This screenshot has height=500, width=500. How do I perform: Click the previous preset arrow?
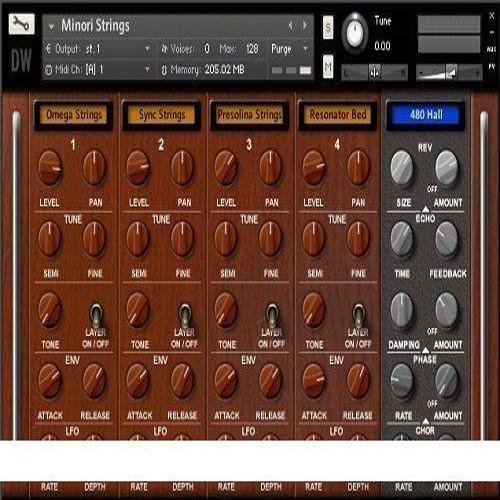291,25
